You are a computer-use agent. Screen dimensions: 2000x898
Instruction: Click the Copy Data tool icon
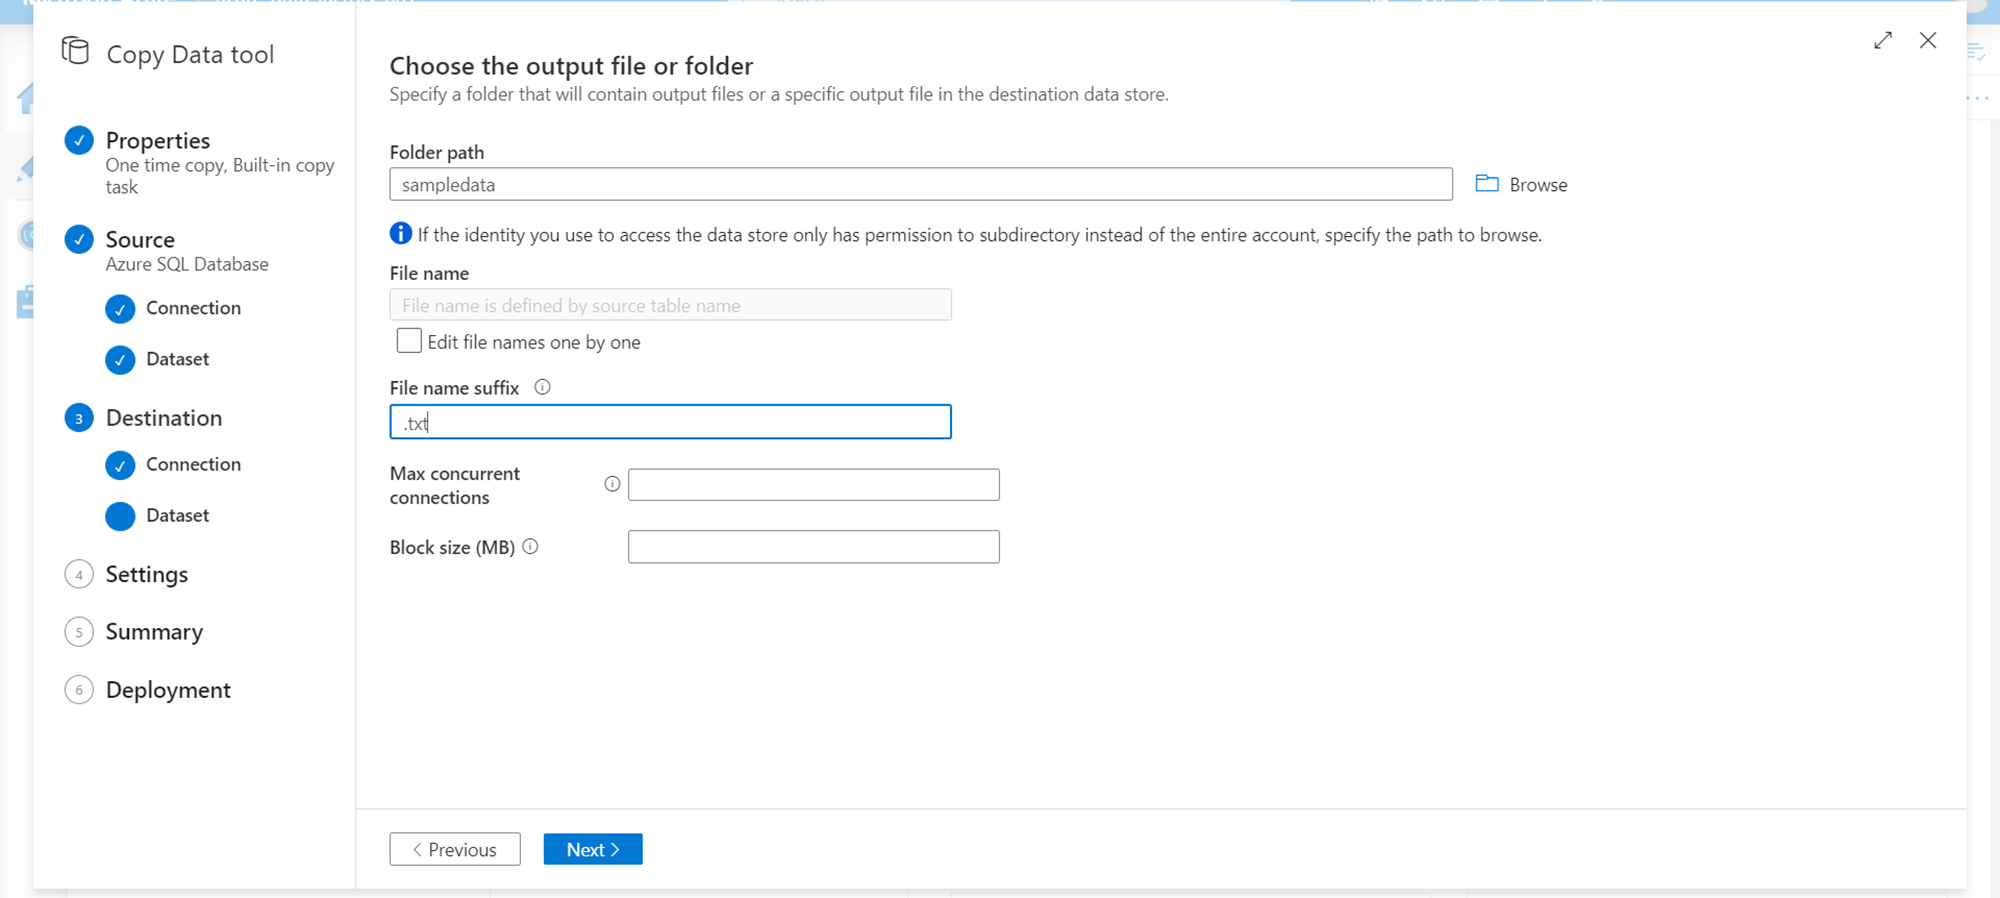click(75, 51)
